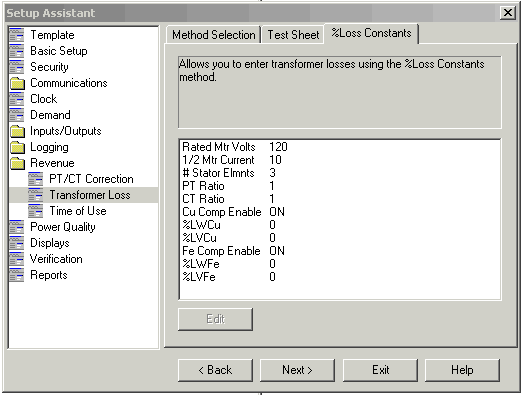The width and height of the screenshot is (524, 395).
Task: Close the Setup Assistant window
Action: tap(508, 13)
